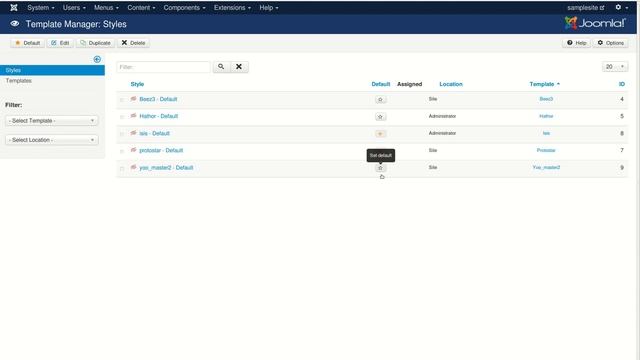
Task: Open isis - Default style link
Action: pos(154,133)
